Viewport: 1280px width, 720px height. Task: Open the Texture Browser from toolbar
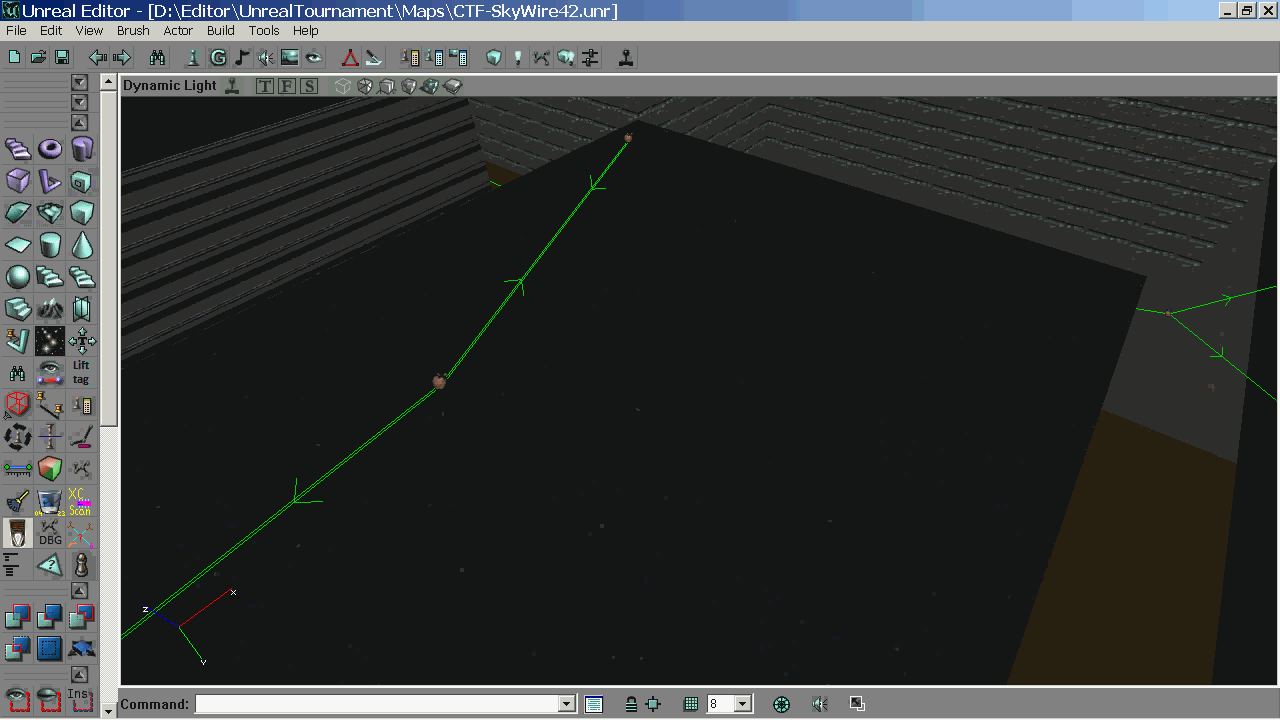pyautogui.click(x=290, y=58)
